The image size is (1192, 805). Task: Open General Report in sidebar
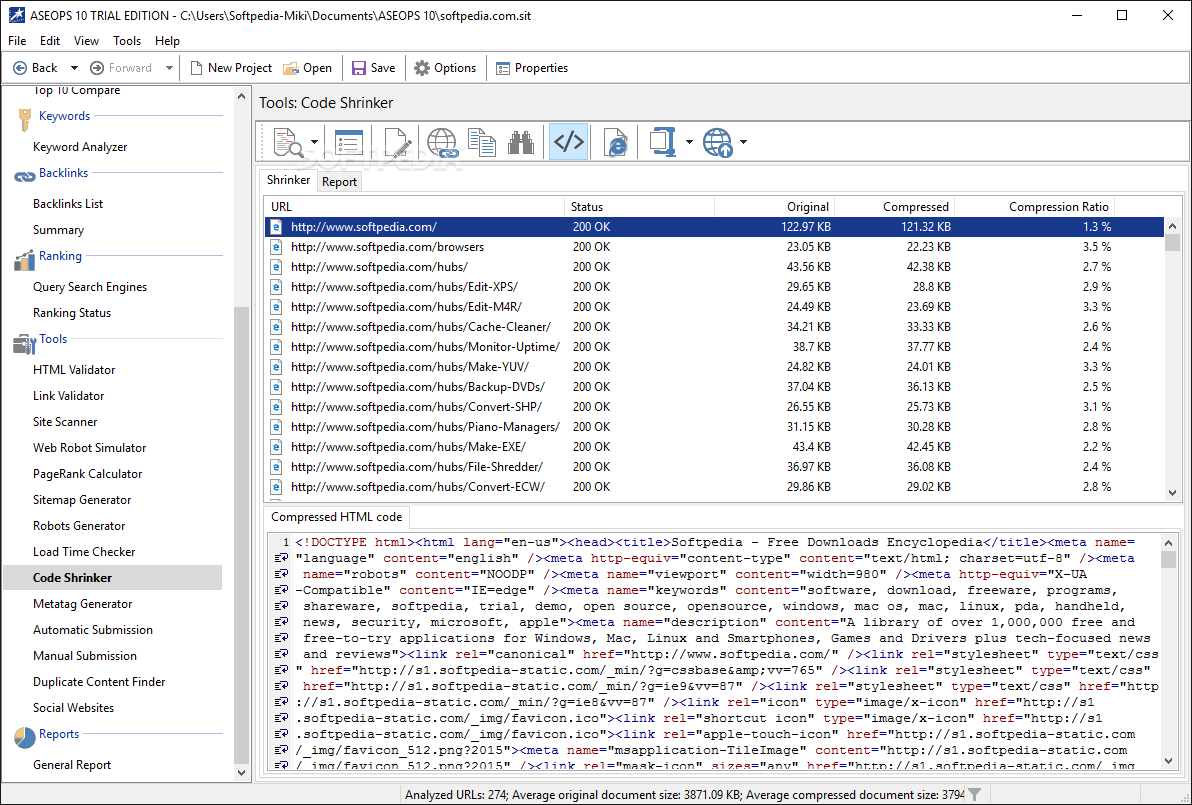(x=71, y=765)
